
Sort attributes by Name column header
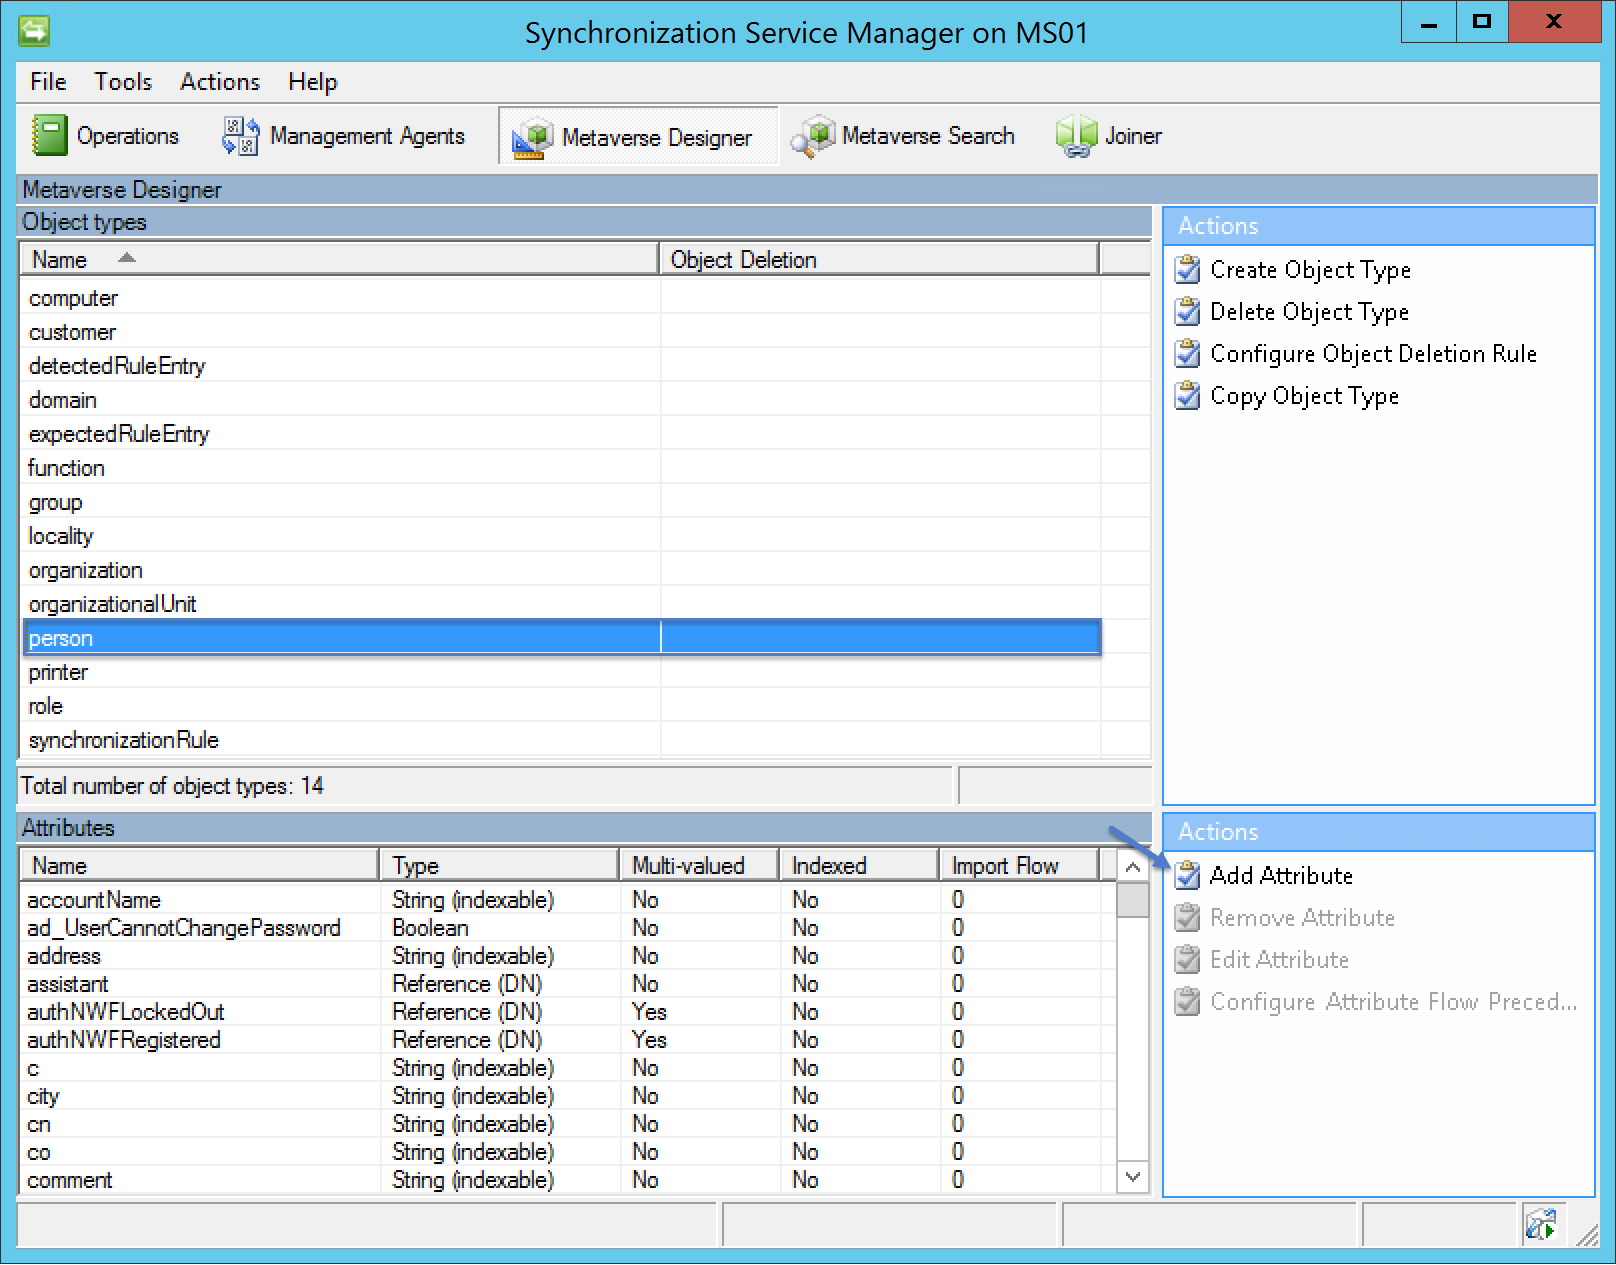click(x=199, y=866)
